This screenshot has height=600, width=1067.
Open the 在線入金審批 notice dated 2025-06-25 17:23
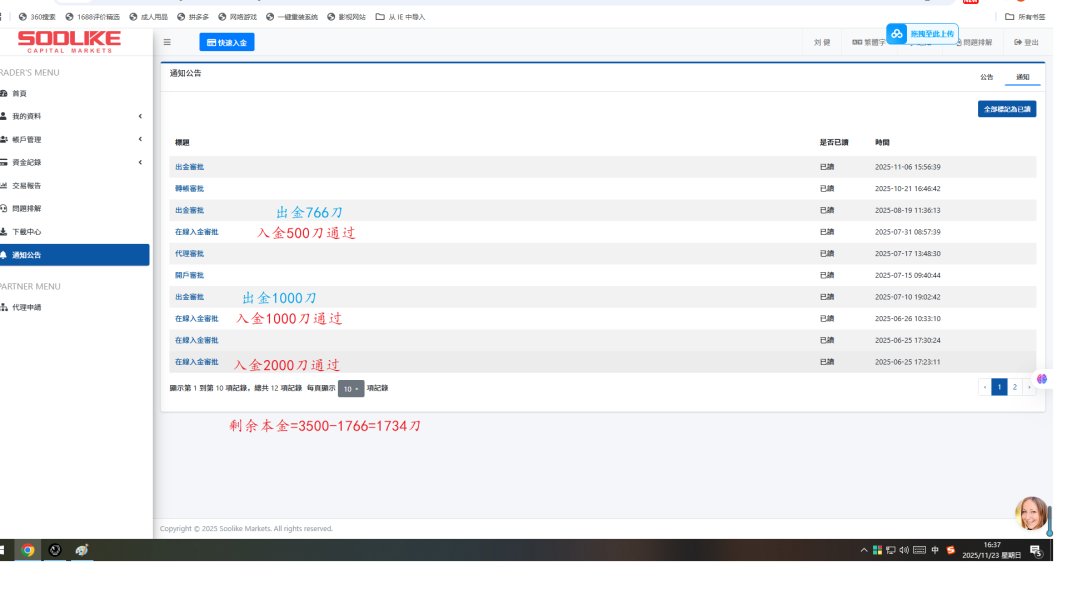click(197, 362)
